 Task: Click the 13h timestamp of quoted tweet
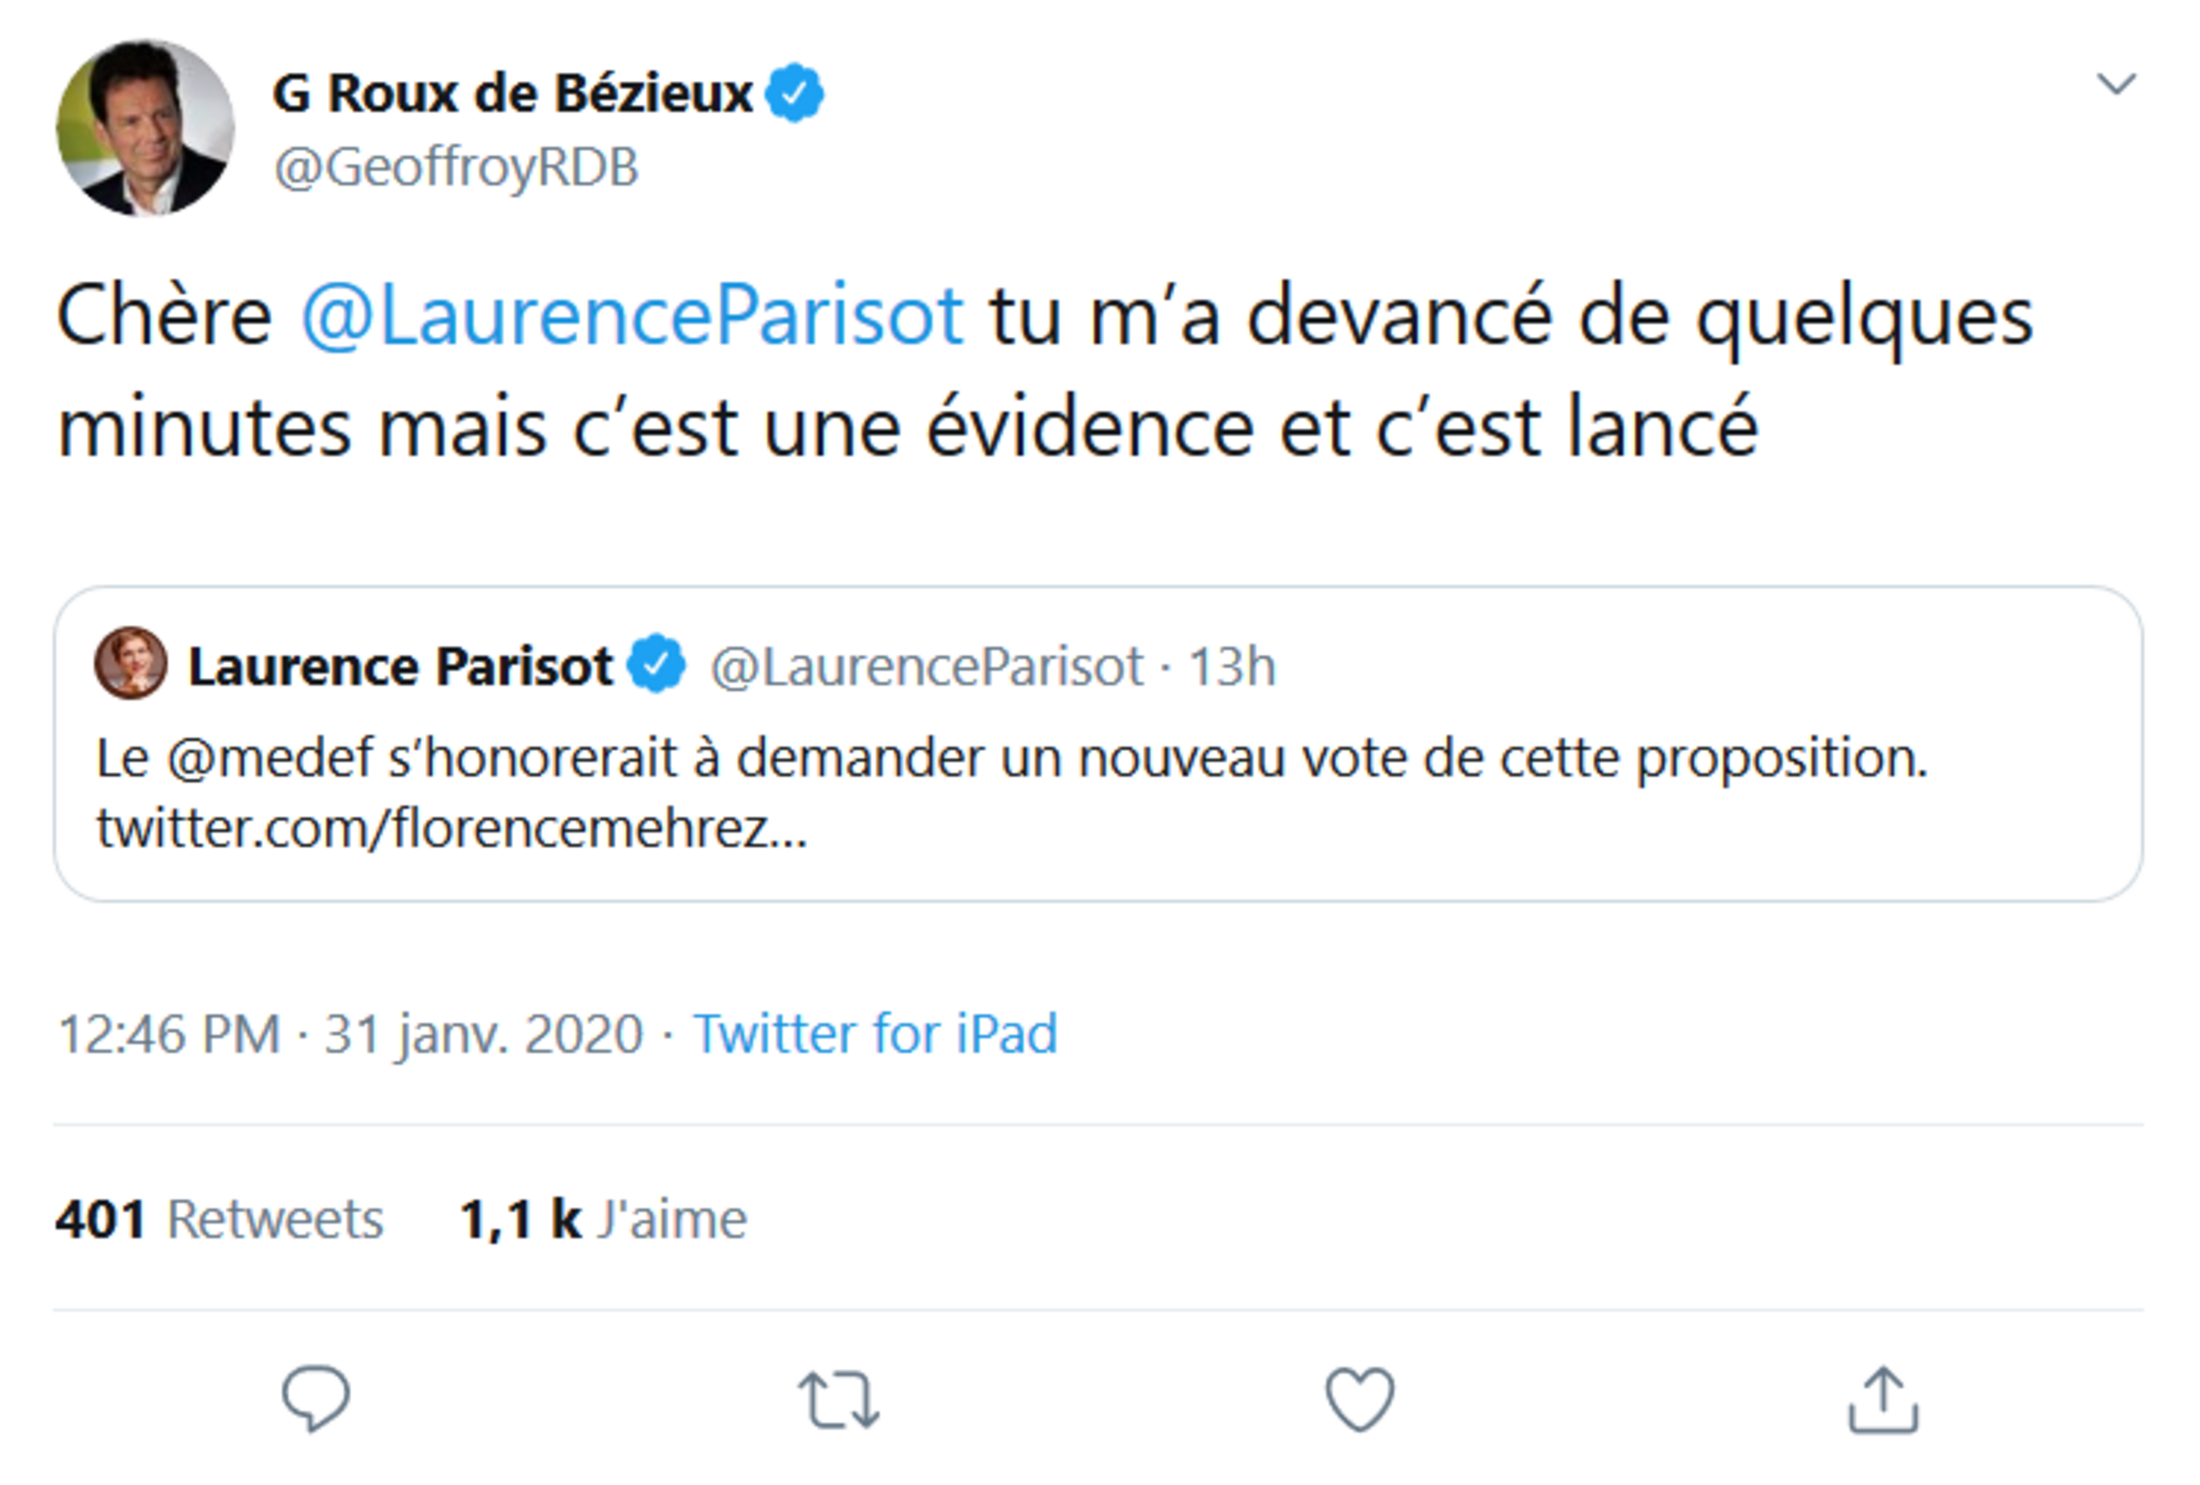point(1232,666)
